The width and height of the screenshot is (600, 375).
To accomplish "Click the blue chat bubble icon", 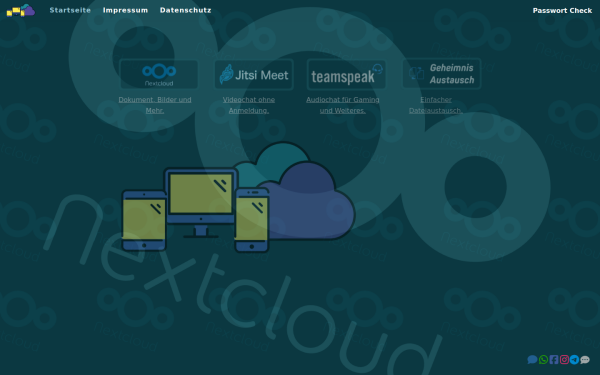I will point(532,360).
